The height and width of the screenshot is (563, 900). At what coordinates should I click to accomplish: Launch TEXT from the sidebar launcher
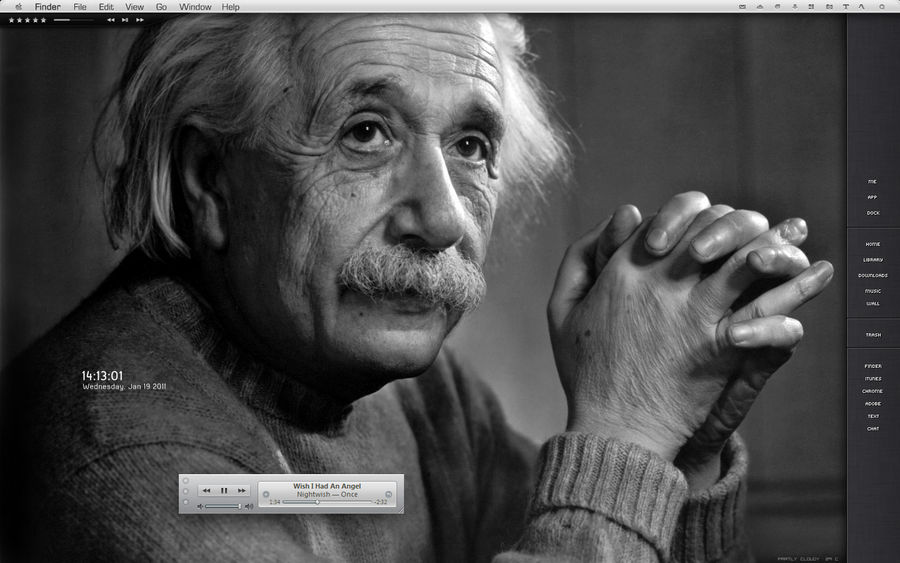pos(873,416)
